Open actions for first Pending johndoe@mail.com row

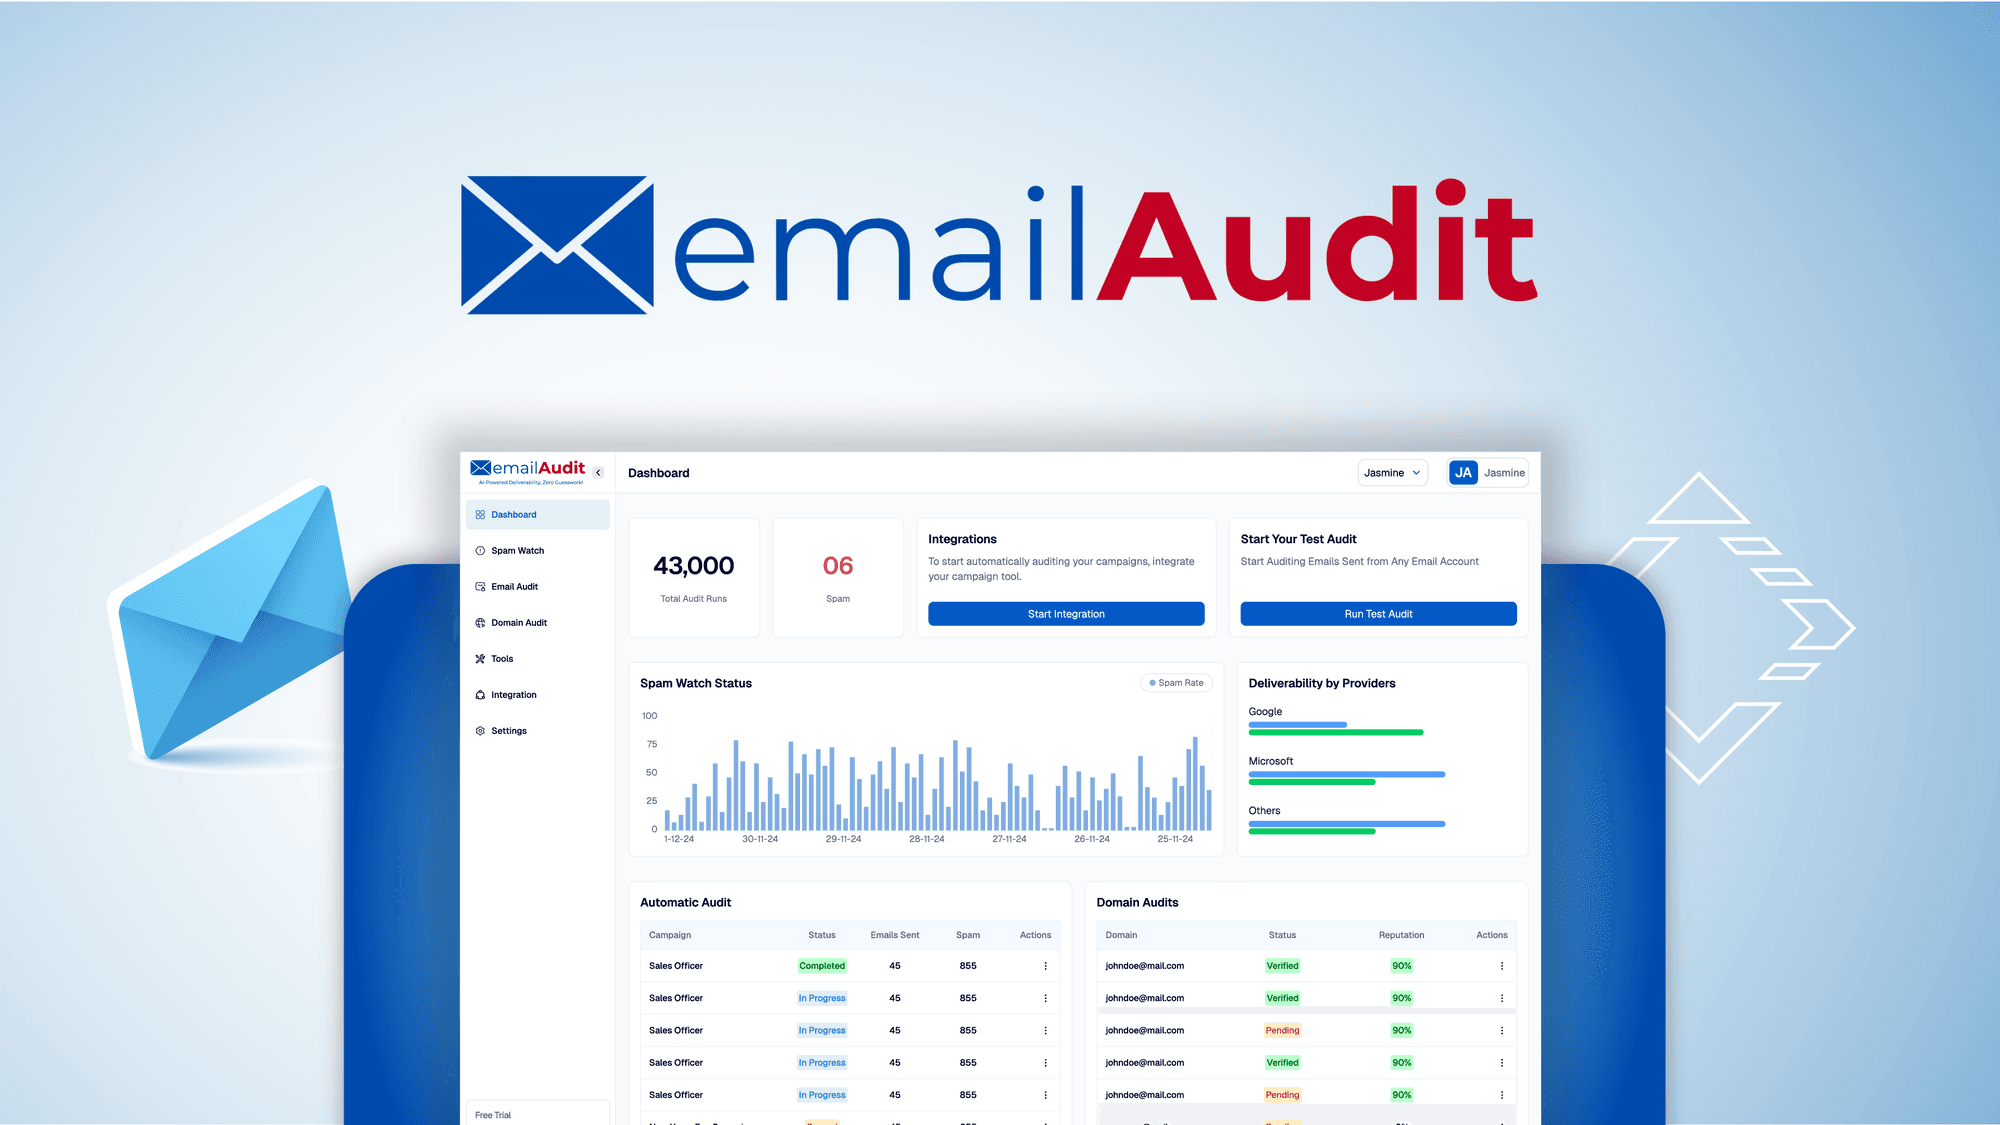[1501, 1030]
